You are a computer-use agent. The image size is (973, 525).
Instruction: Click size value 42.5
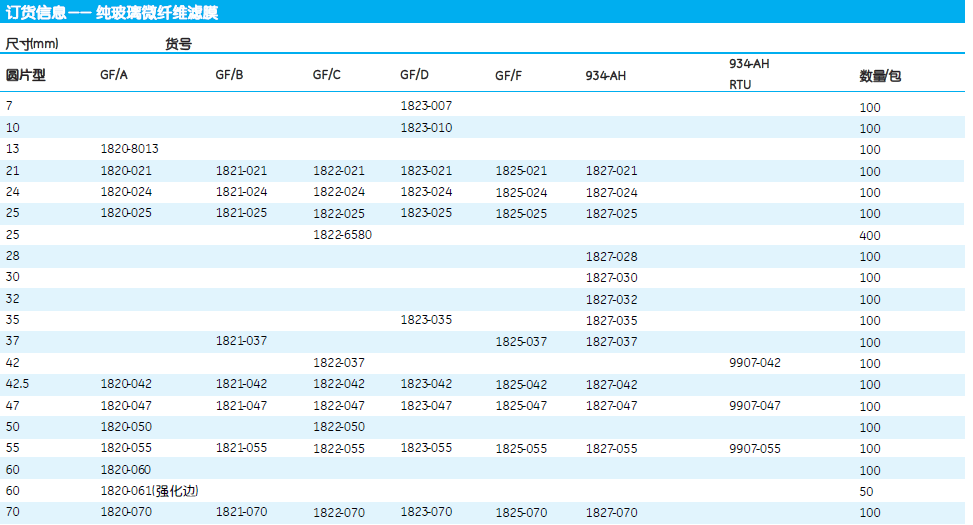tap(17, 384)
